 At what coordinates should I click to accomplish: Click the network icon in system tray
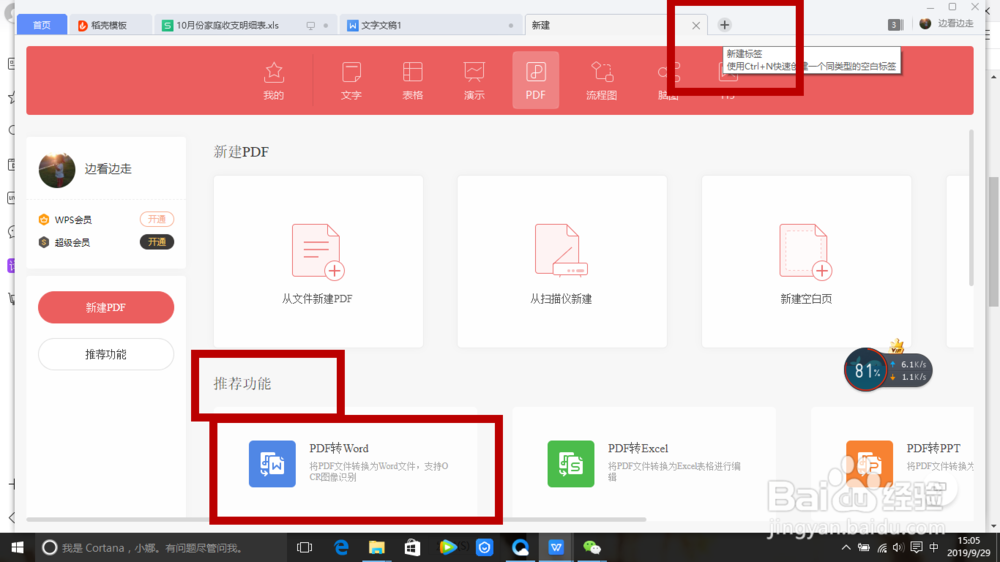click(x=882, y=548)
